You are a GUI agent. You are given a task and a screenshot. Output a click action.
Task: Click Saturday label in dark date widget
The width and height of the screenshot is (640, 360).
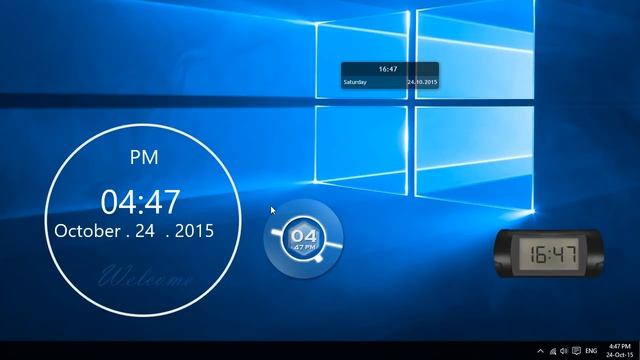[355, 82]
